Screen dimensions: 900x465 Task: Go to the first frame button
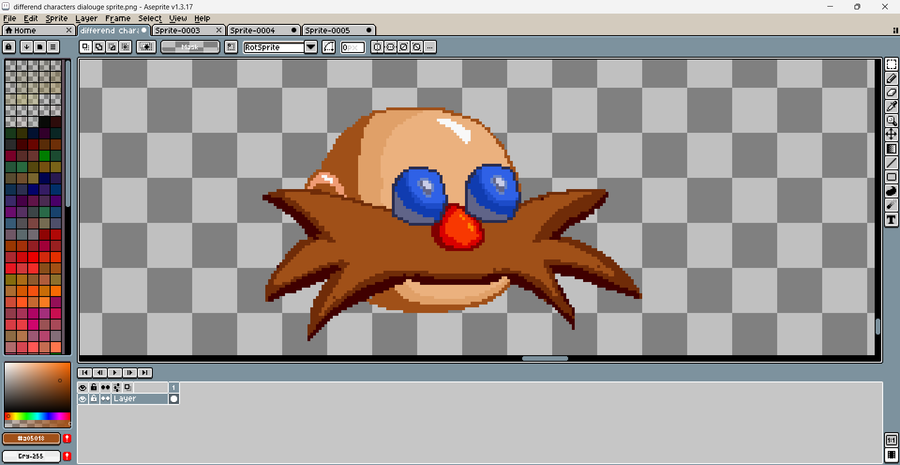click(x=85, y=373)
